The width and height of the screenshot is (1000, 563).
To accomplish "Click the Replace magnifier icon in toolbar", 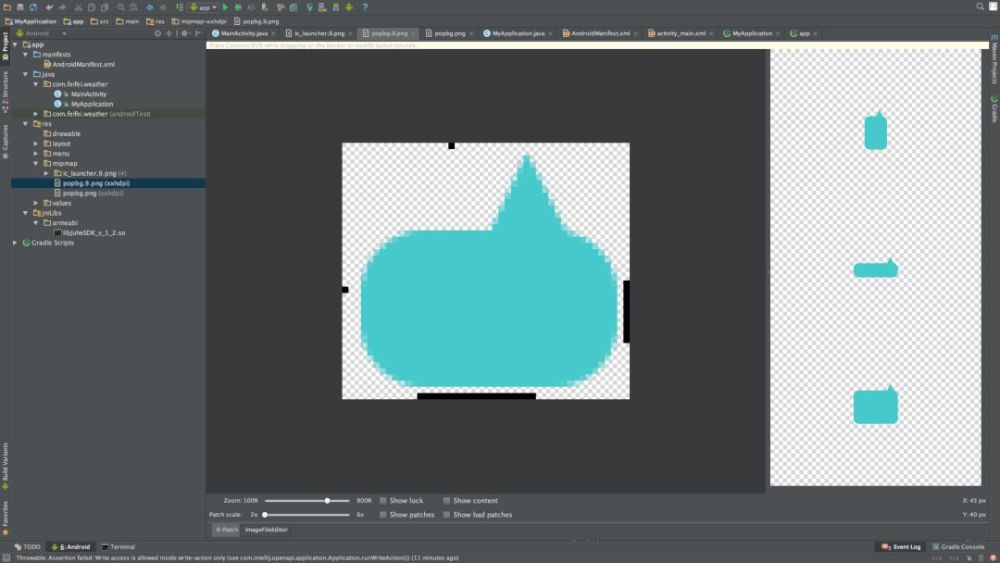I will tap(134, 7).
